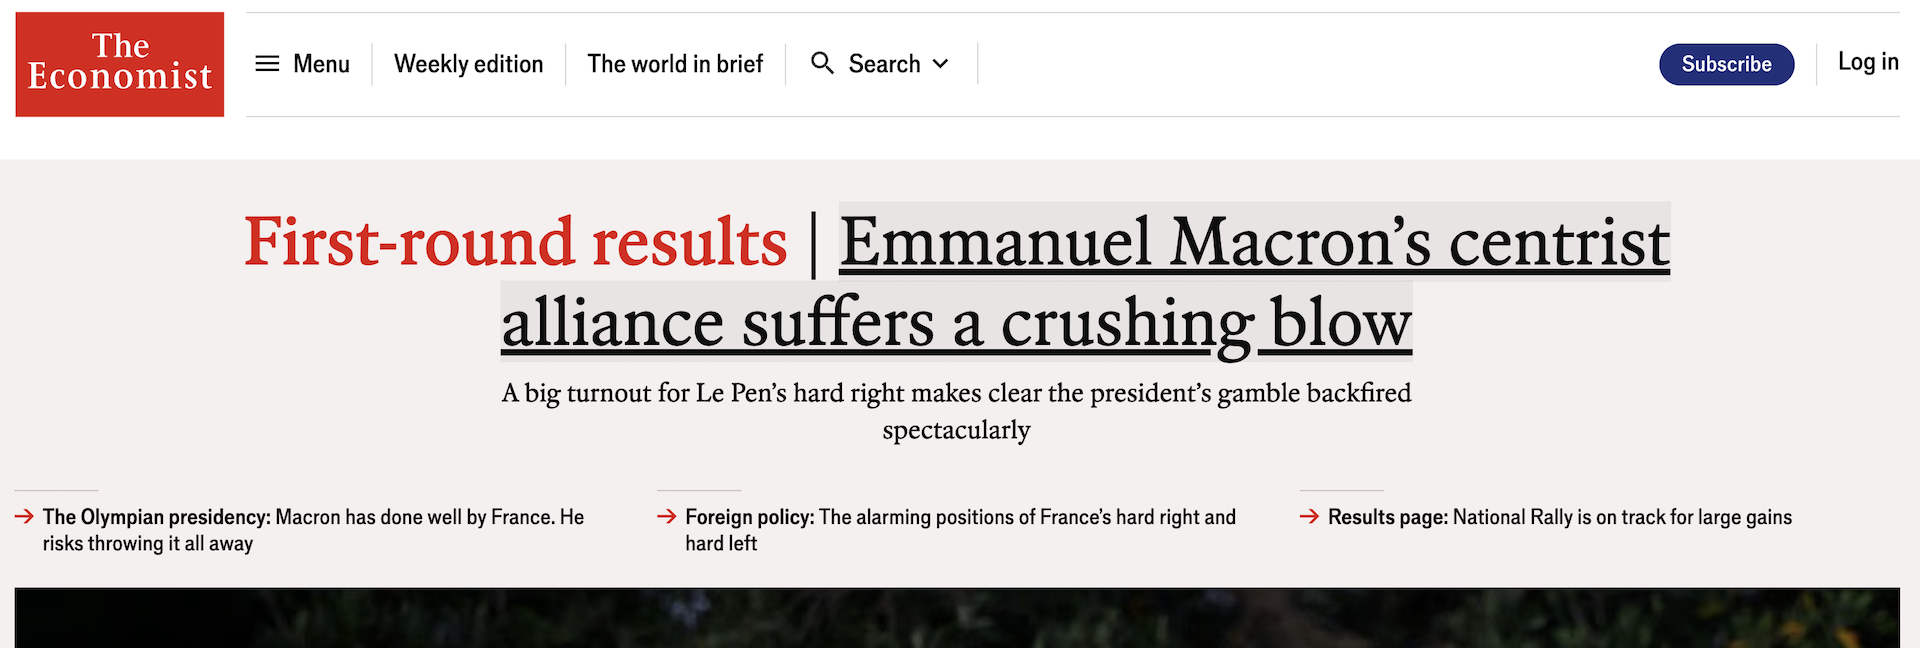
Task: Click the hero image below headlines
Action: click(957, 618)
